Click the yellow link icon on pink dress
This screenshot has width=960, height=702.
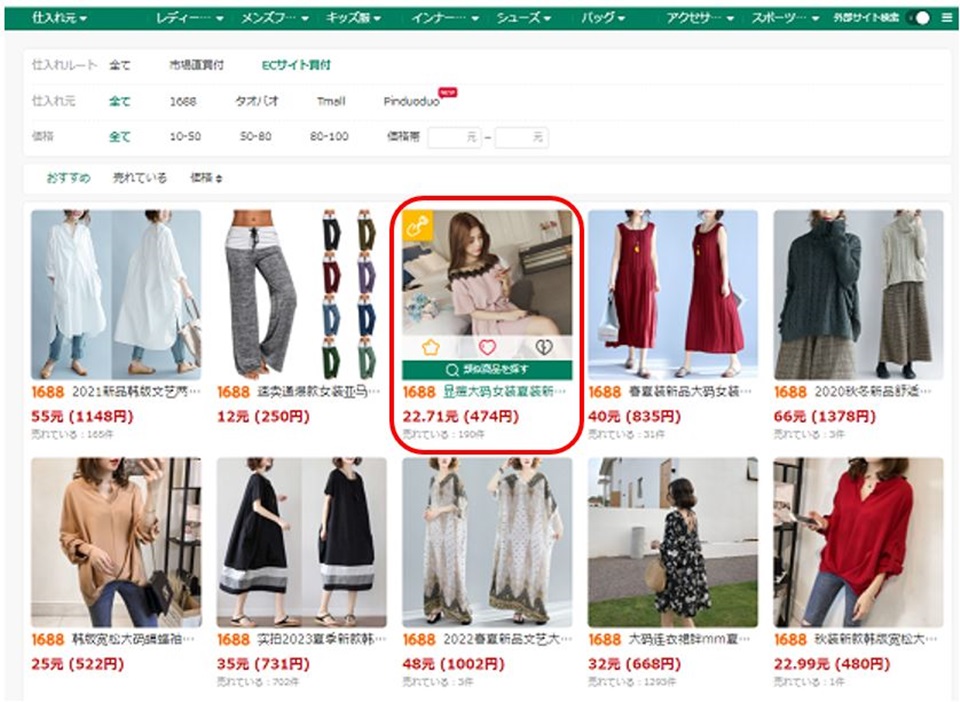click(x=418, y=225)
